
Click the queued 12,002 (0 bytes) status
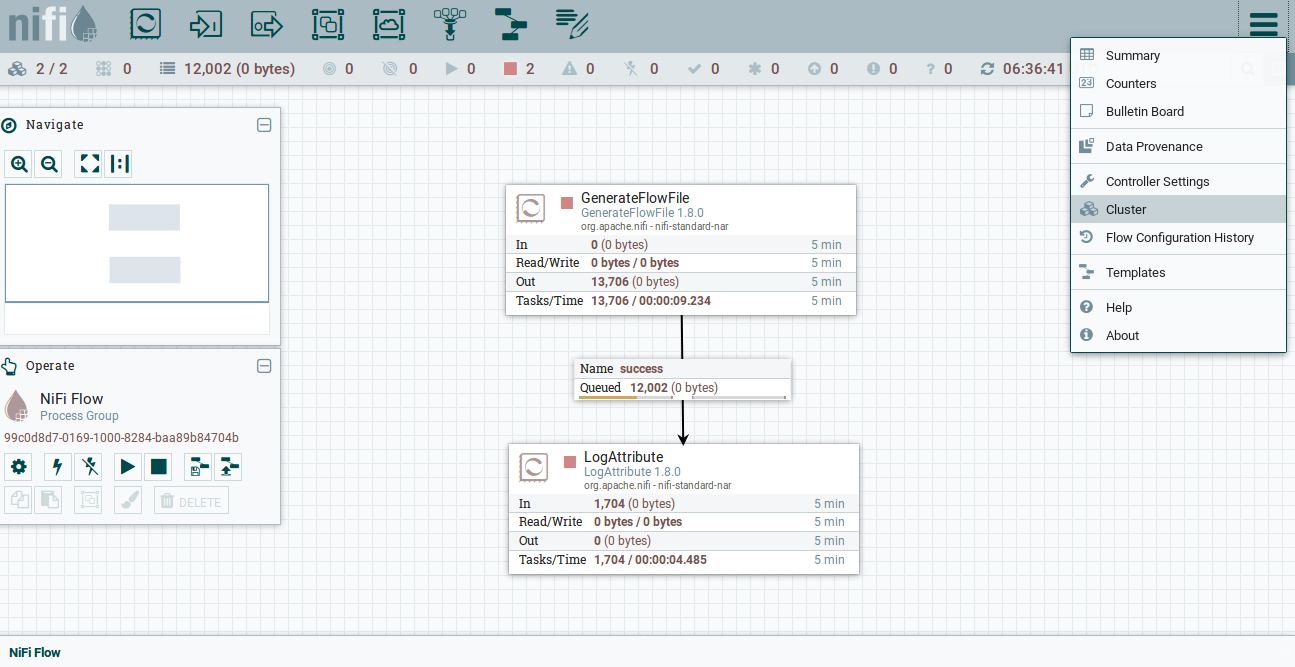point(227,69)
